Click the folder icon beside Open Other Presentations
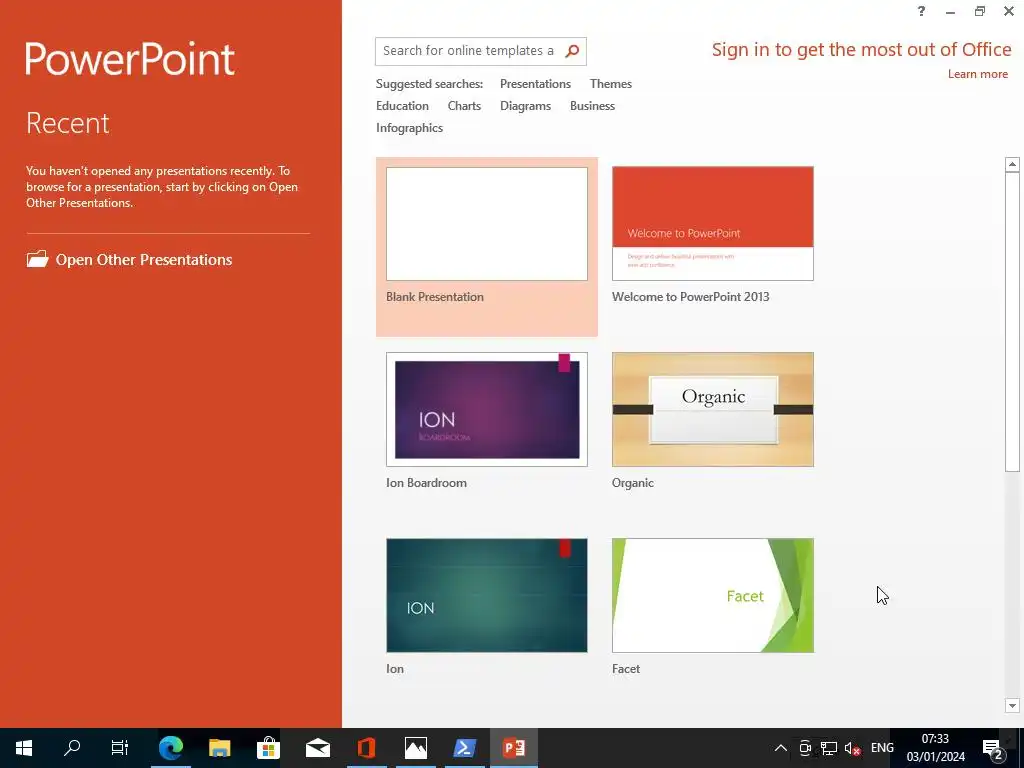The image size is (1024, 768). click(x=37, y=259)
